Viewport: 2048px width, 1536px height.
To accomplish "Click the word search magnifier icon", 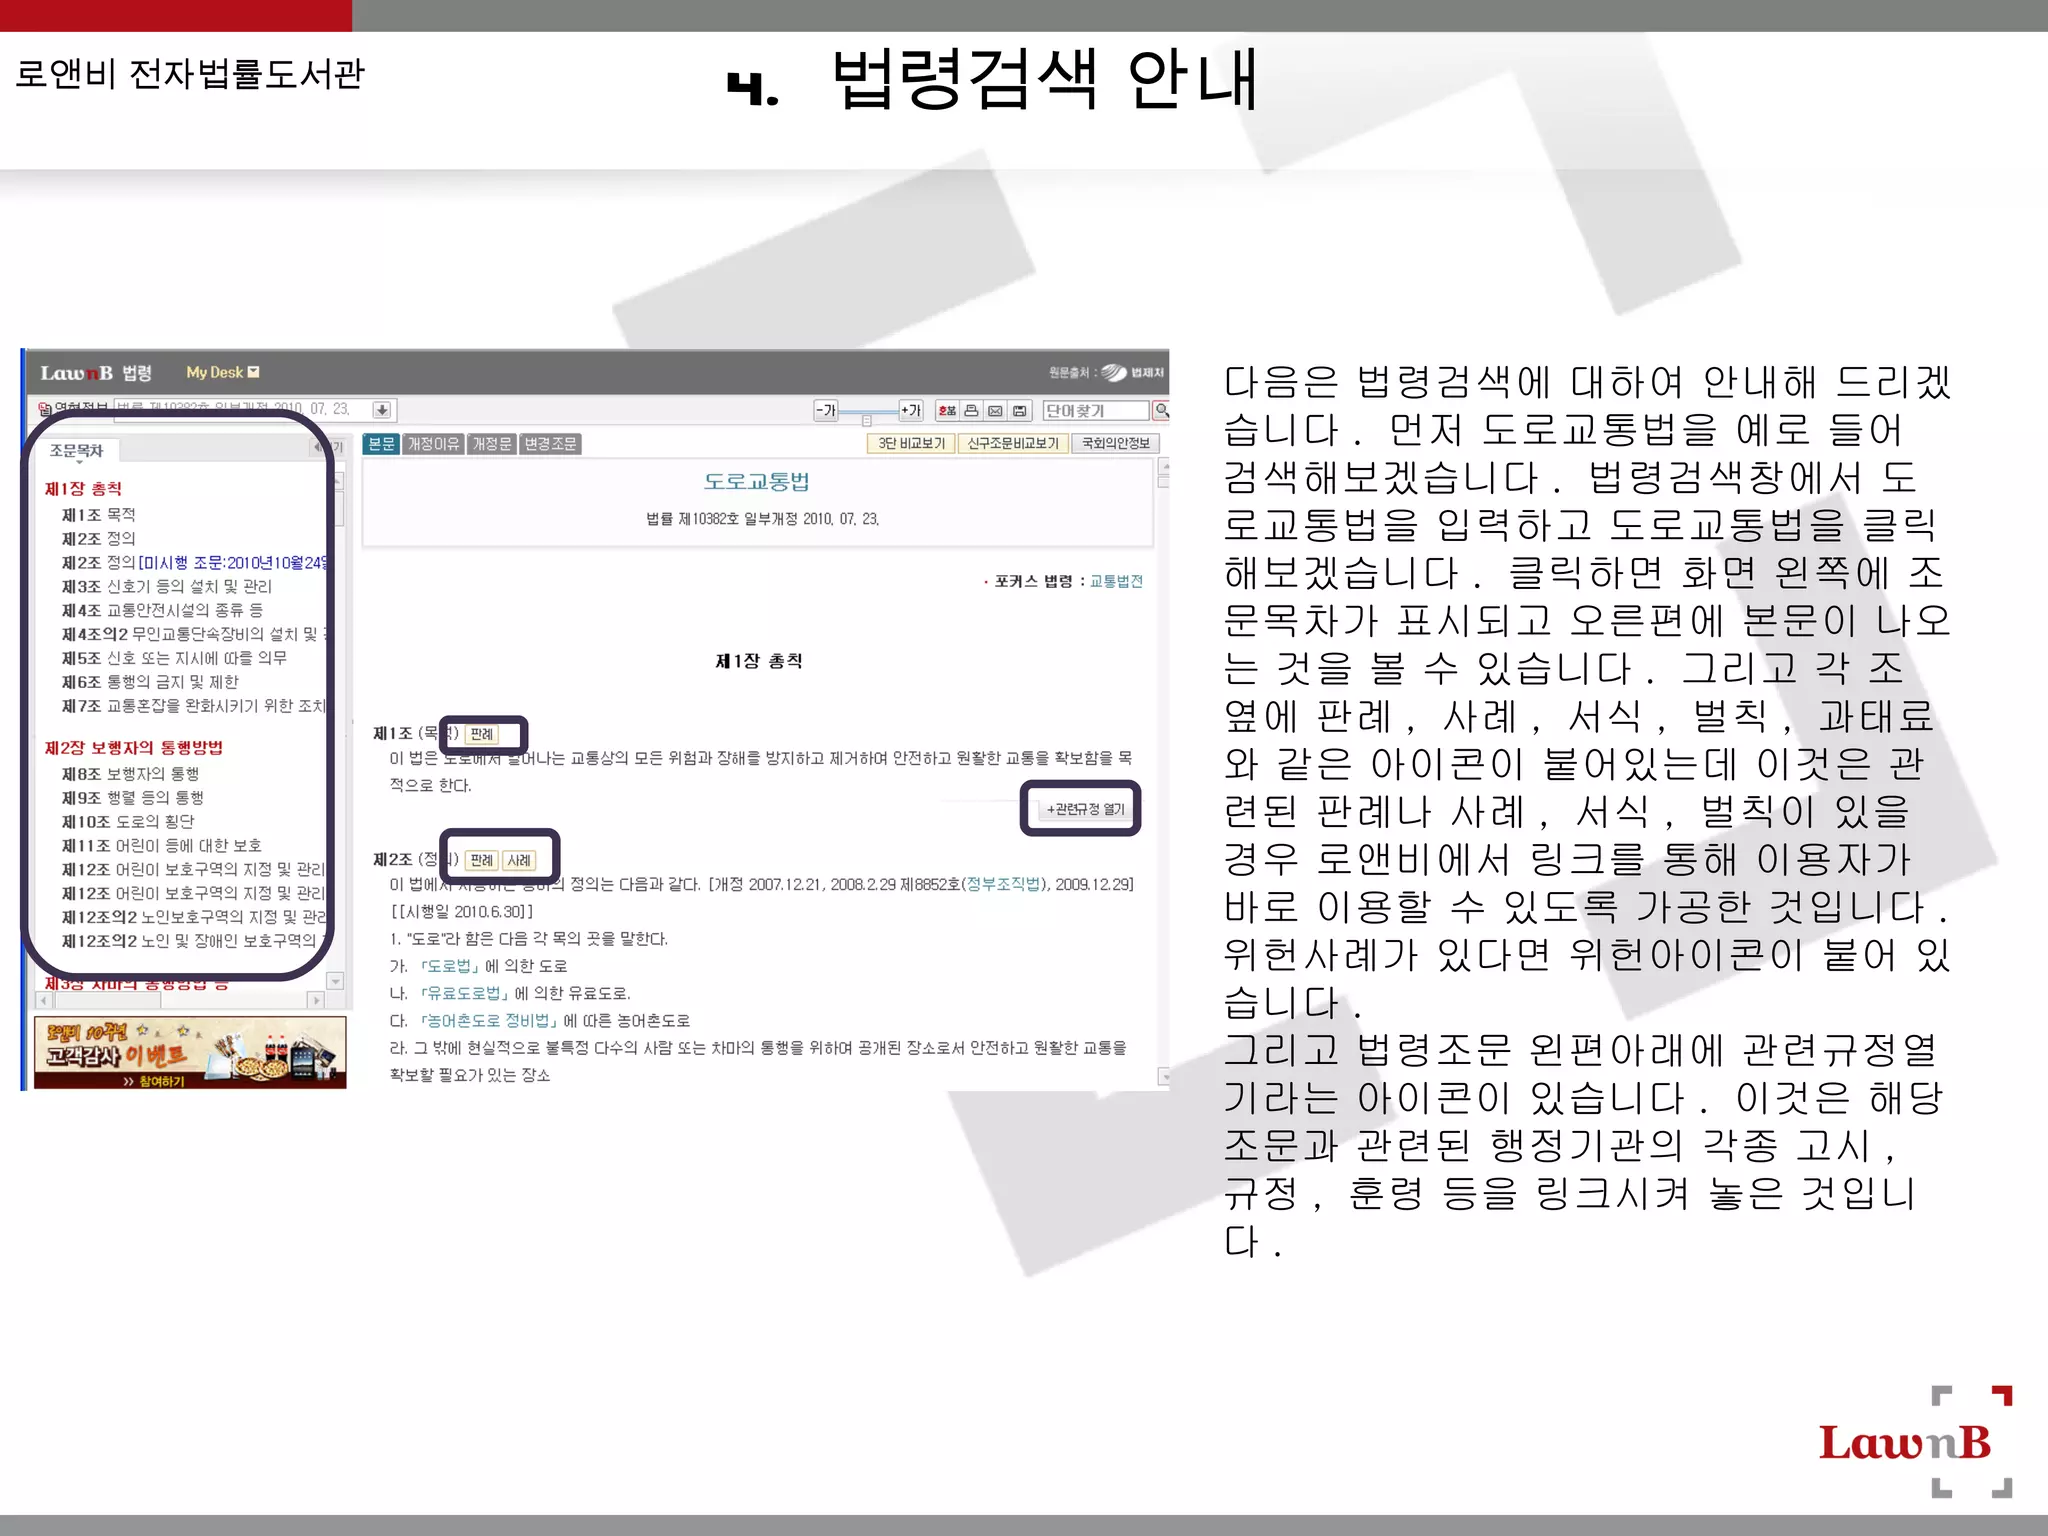I will pyautogui.click(x=1161, y=410).
